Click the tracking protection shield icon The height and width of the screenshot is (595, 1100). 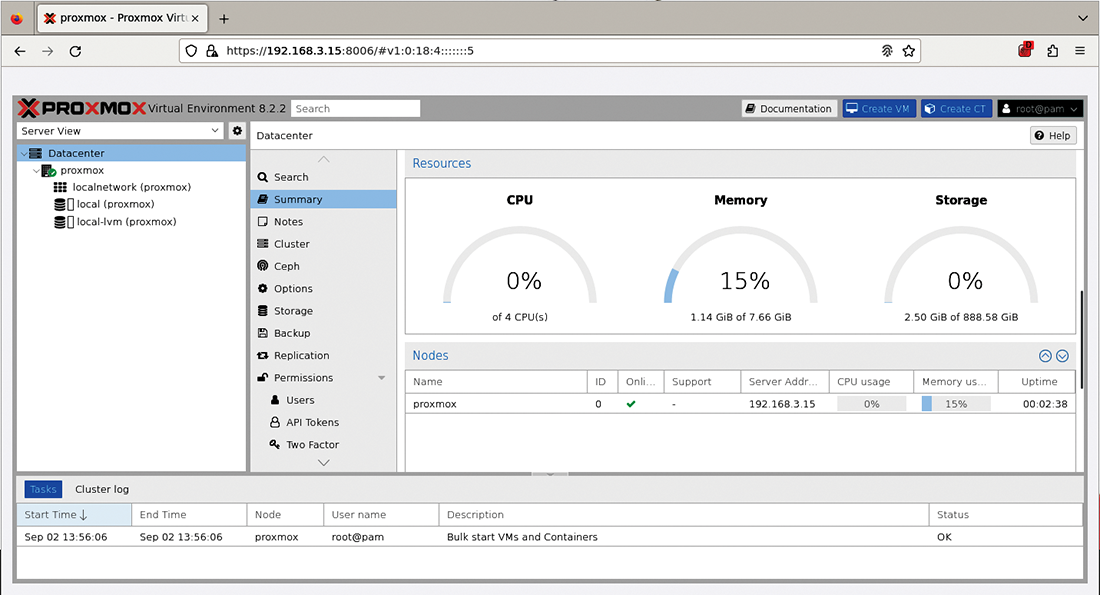(192, 51)
